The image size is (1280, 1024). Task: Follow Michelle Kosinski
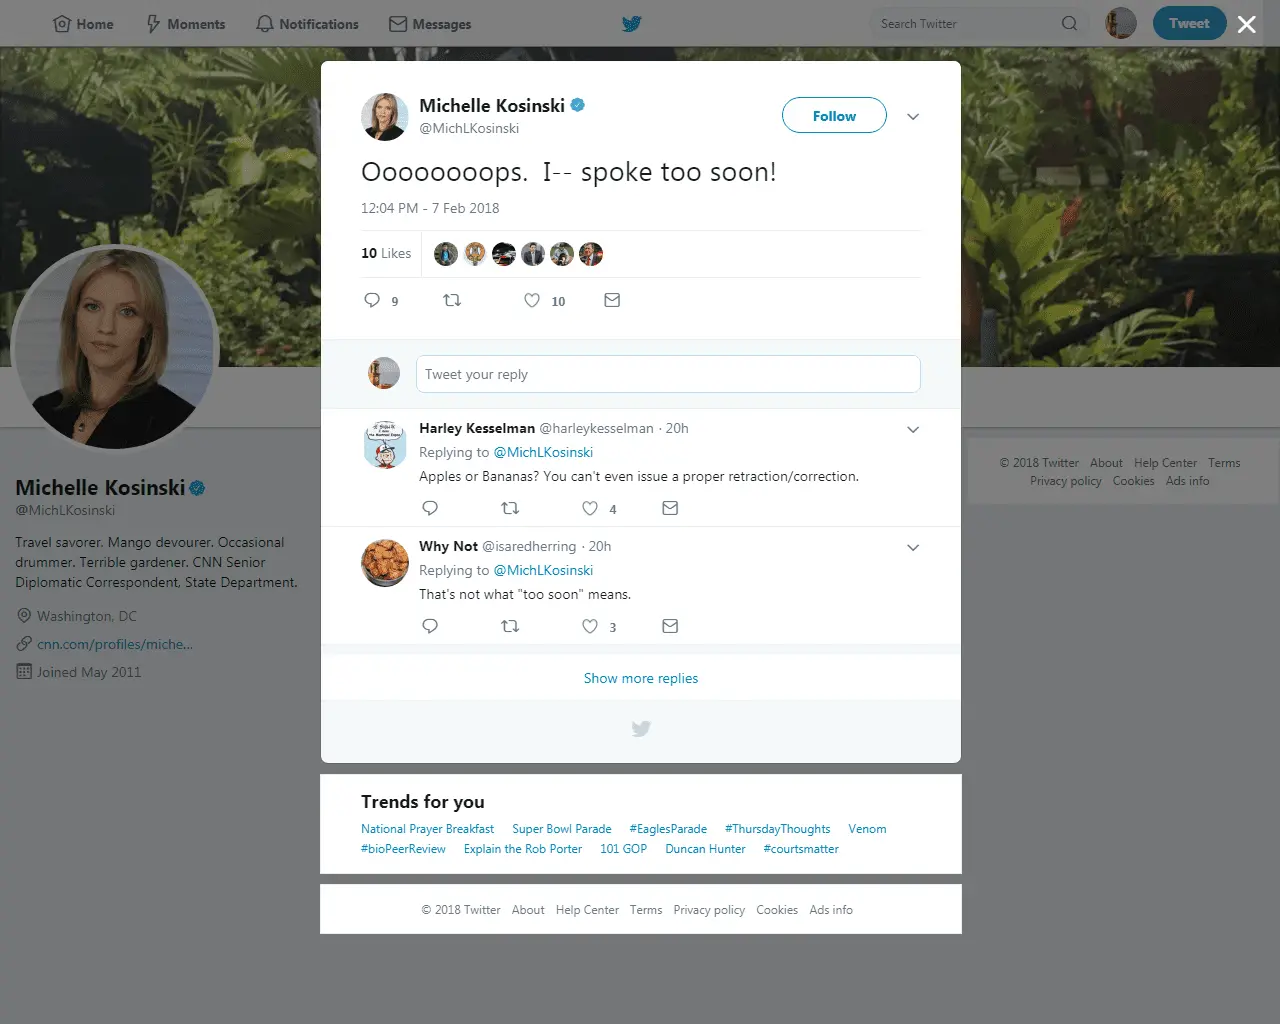coord(834,116)
